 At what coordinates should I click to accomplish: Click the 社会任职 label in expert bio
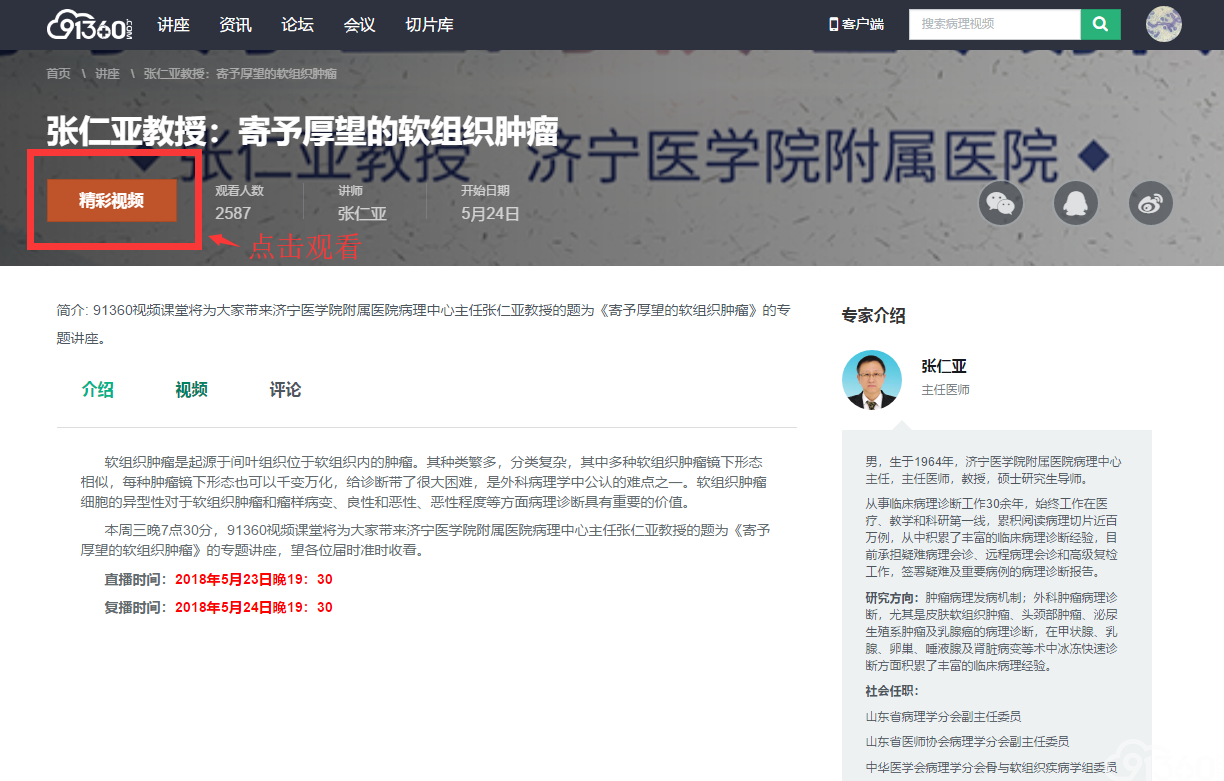pyautogui.click(x=892, y=691)
